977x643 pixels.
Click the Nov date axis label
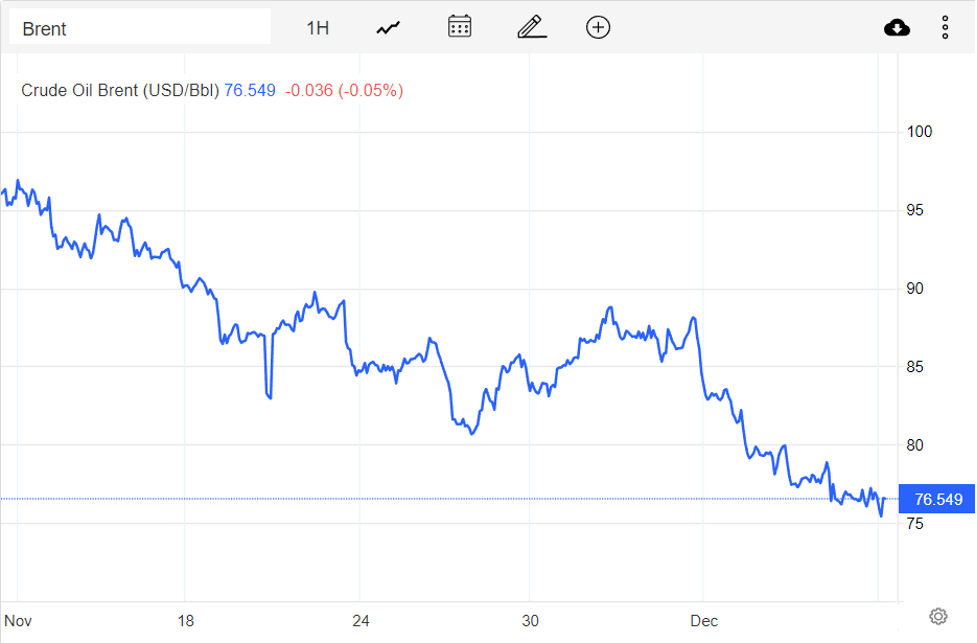18,621
